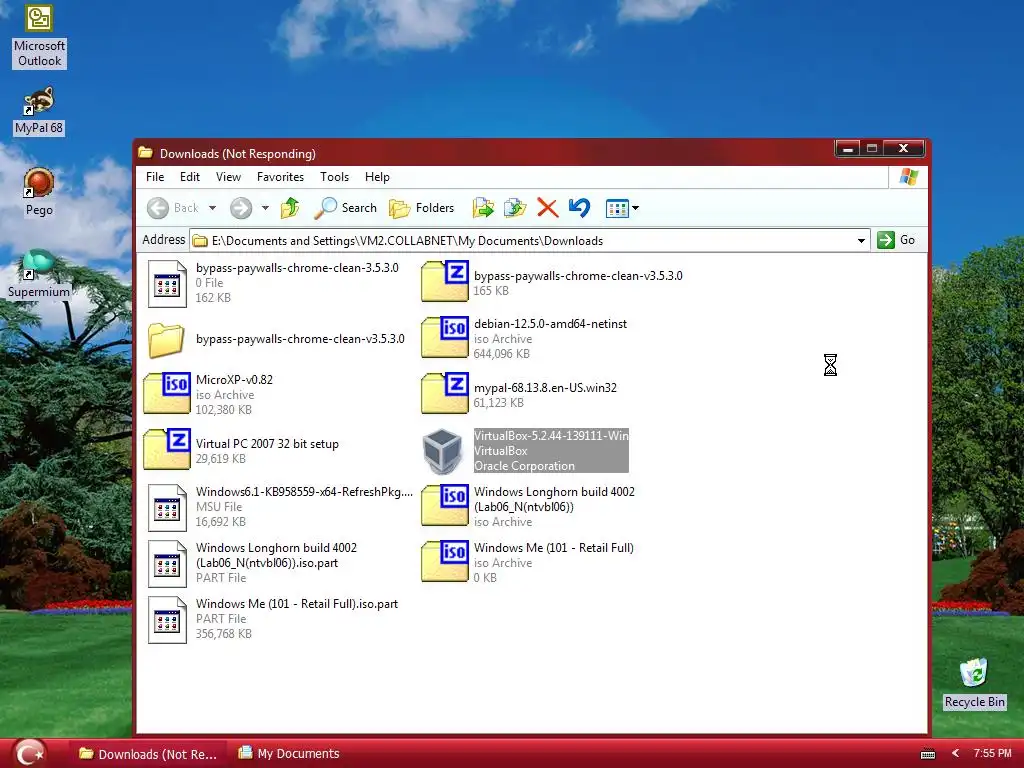The height and width of the screenshot is (768, 1024).
Task: Select the VirtualBox installer cube icon
Action: click(443, 451)
